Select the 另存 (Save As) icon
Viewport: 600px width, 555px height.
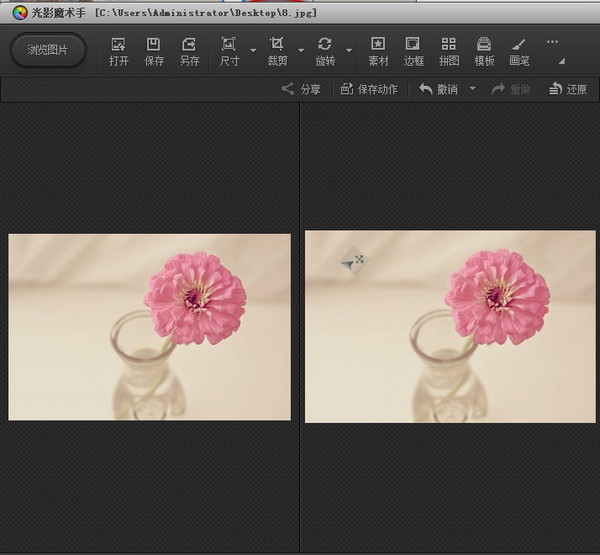coord(189,45)
